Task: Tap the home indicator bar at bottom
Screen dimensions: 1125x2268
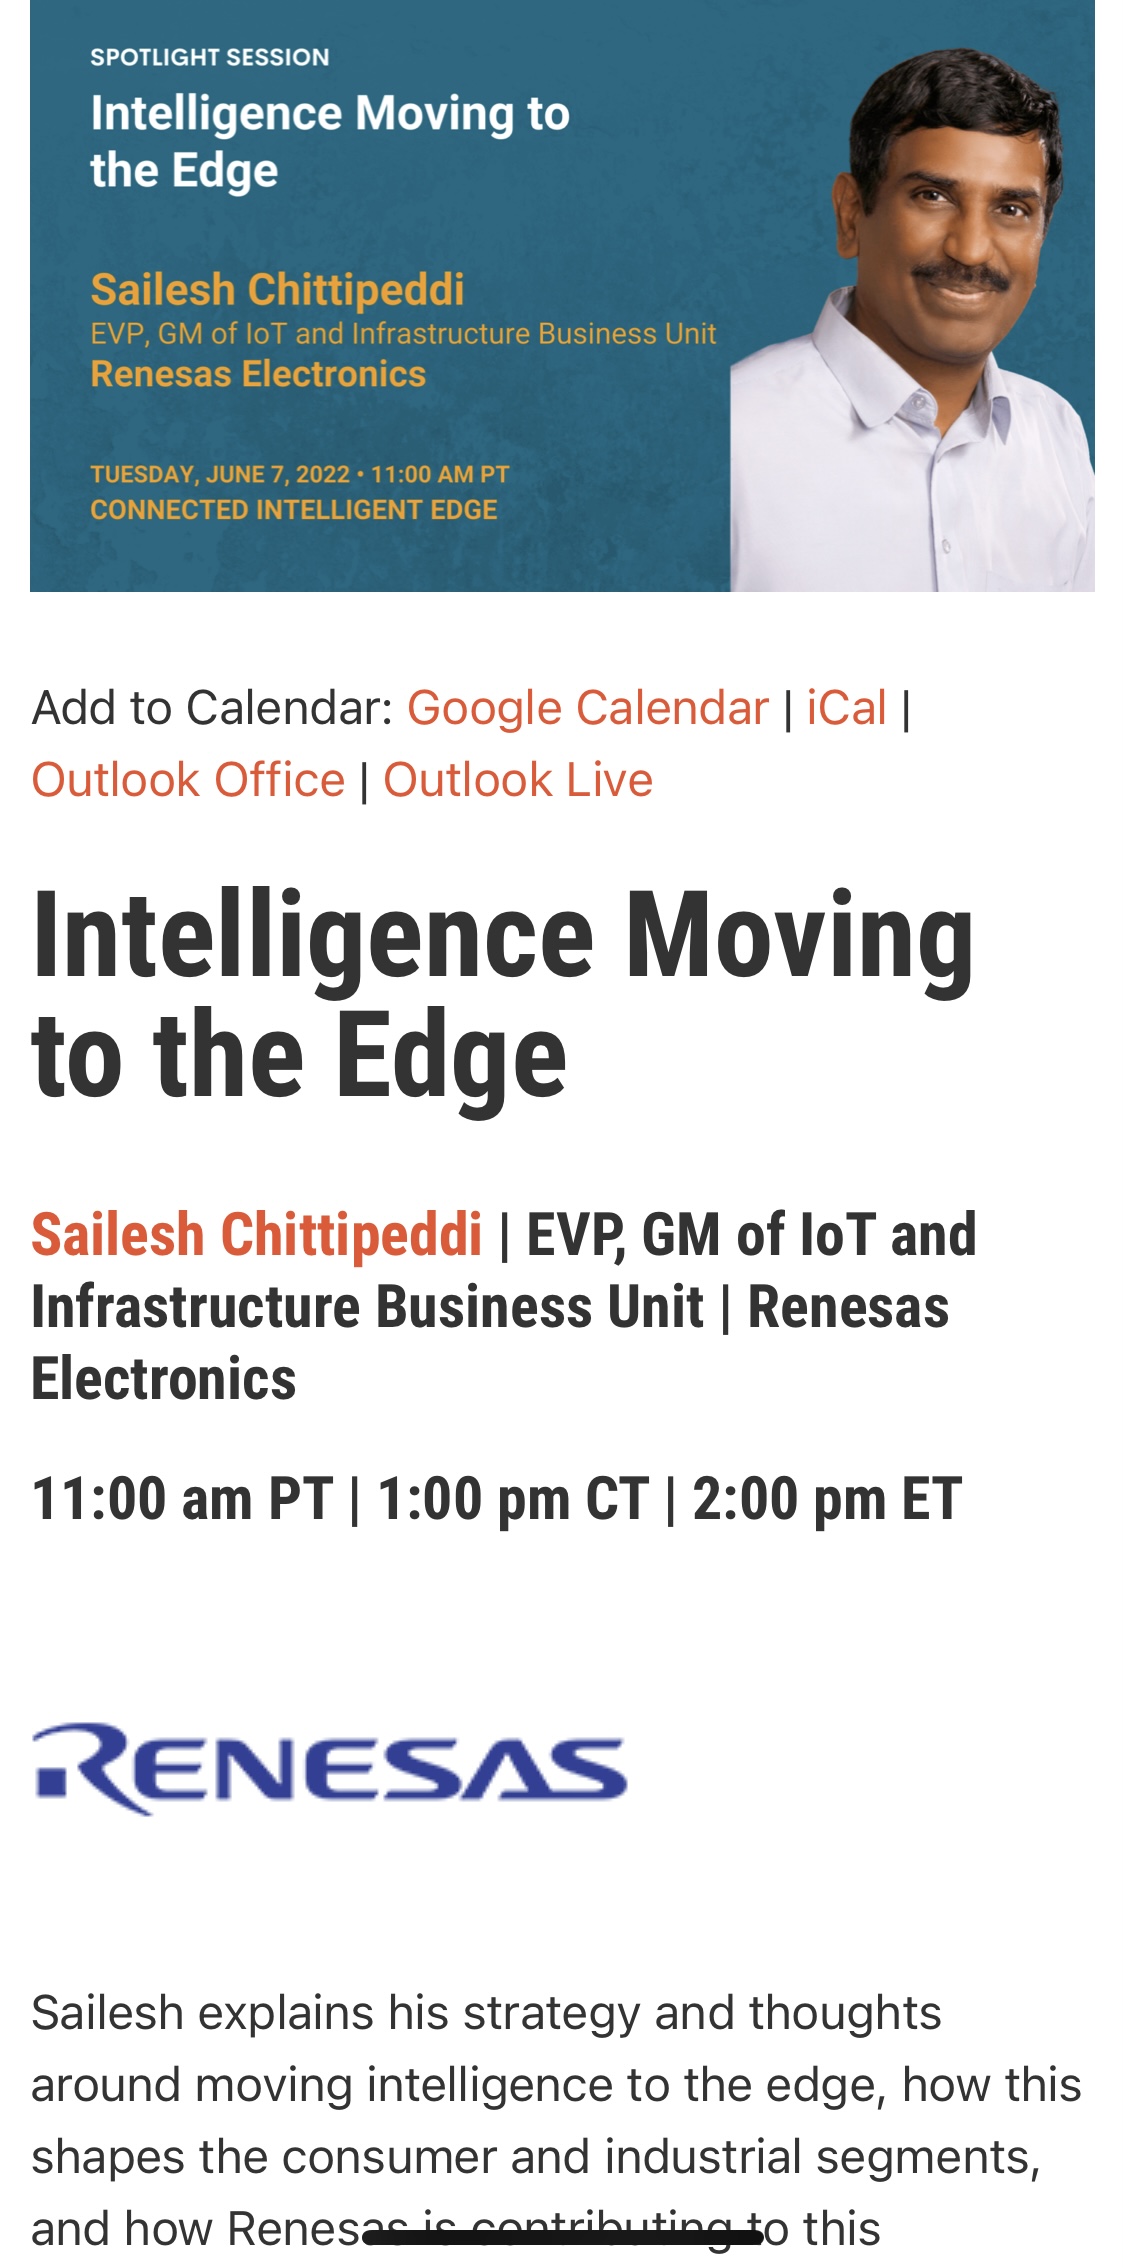Action: pyautogui.click(x=562, y=2237)
